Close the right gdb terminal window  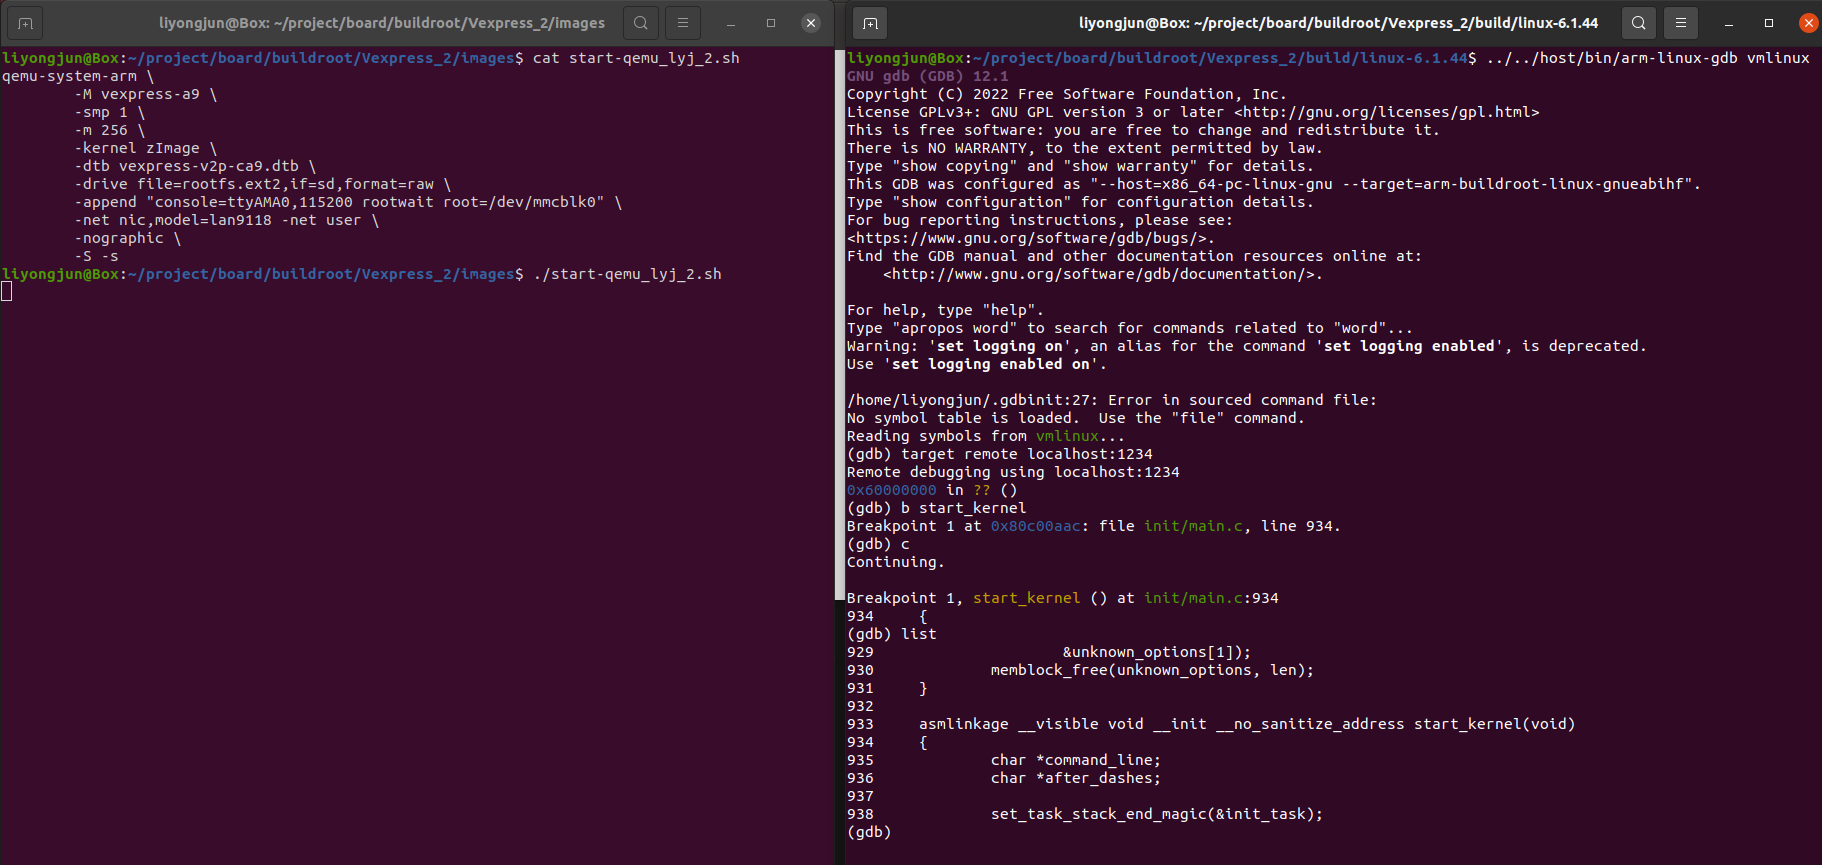click(1809, 23)
